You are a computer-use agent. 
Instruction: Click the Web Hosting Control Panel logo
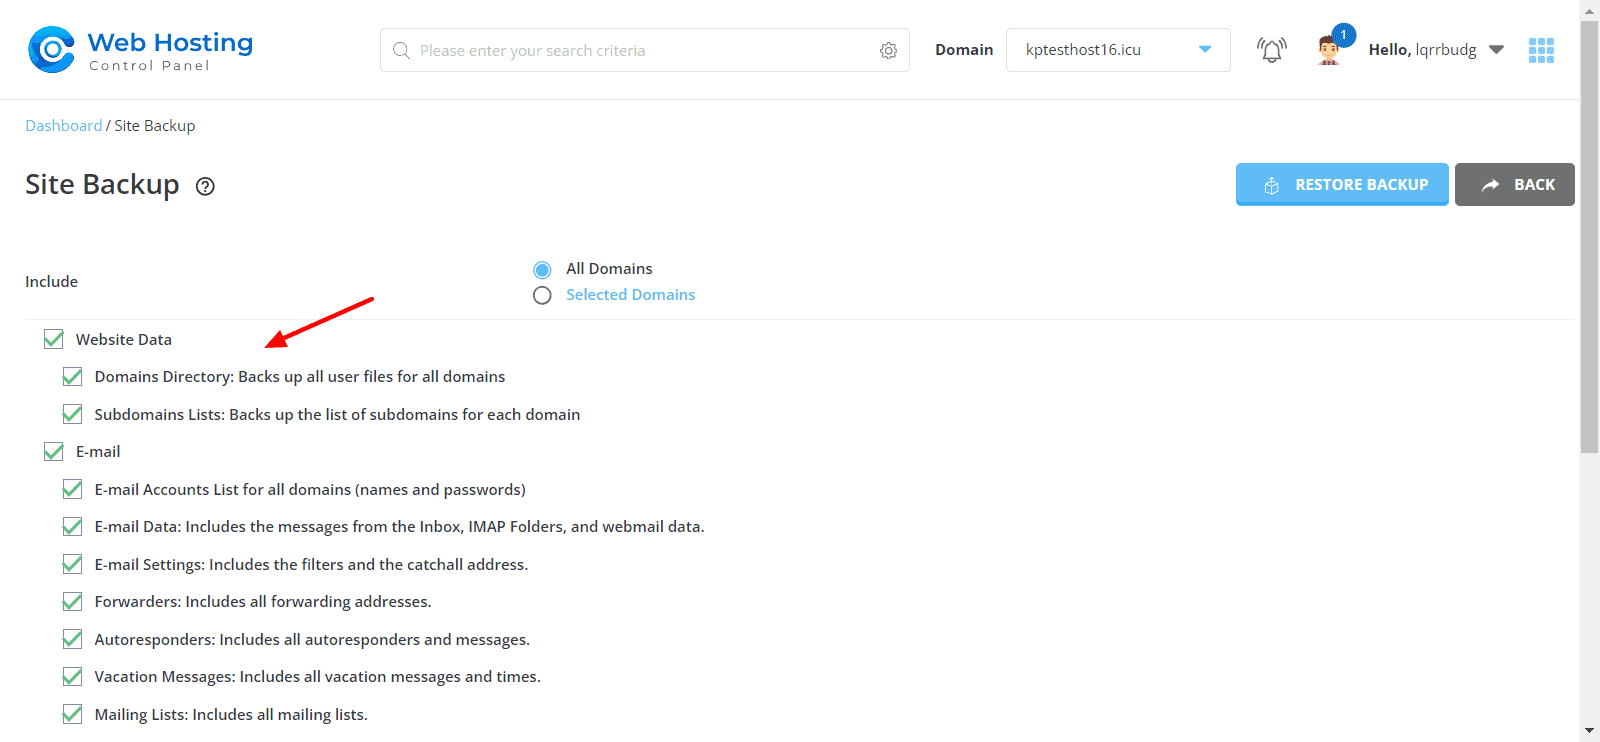tap(140, 50)
